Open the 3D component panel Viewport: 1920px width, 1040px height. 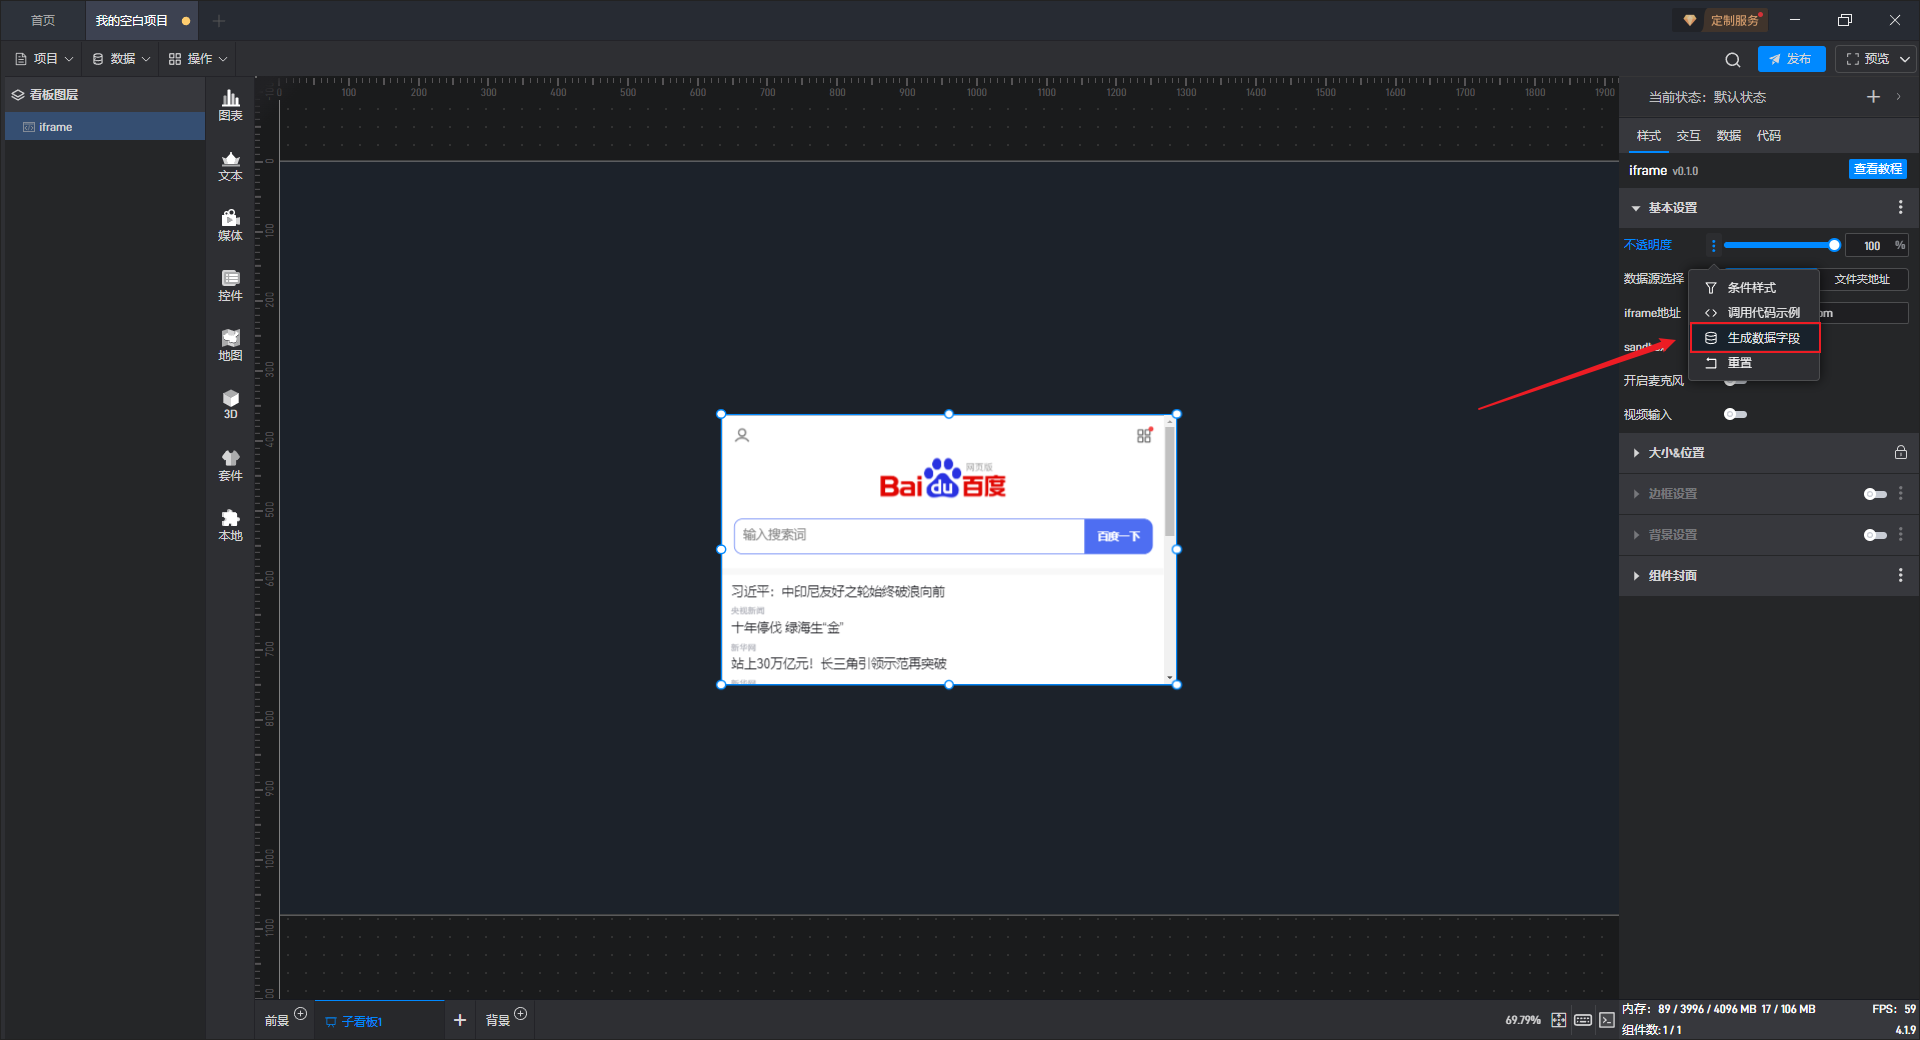230,404
